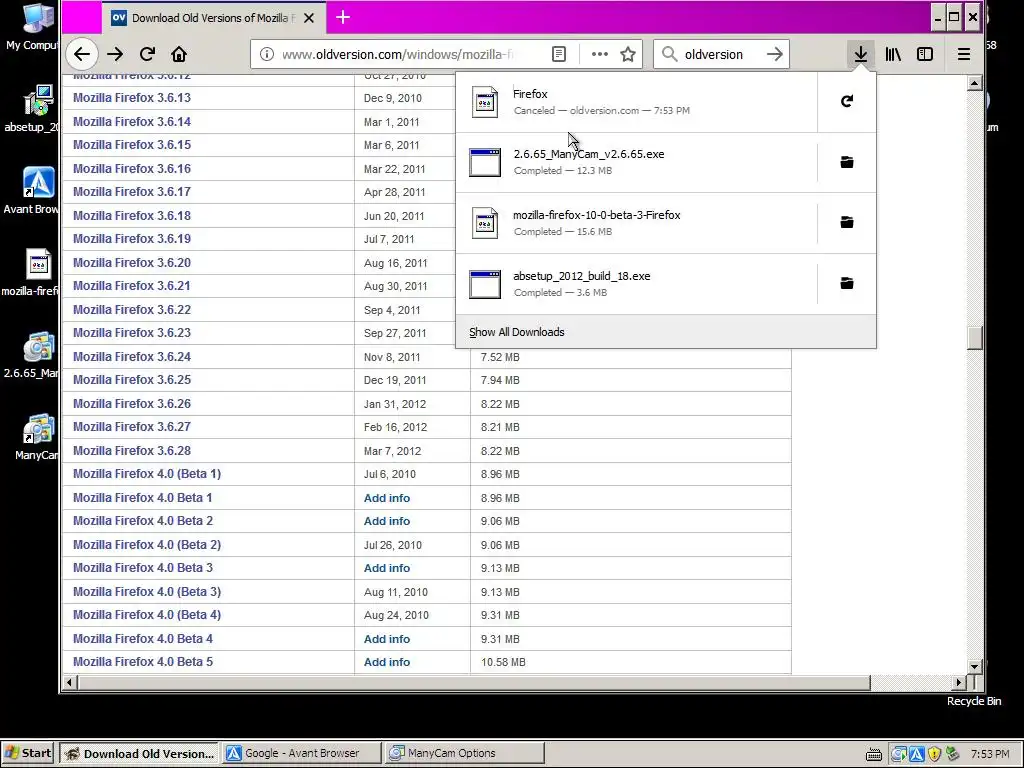Open containing folder for ManyCam download

click(847, 162)
